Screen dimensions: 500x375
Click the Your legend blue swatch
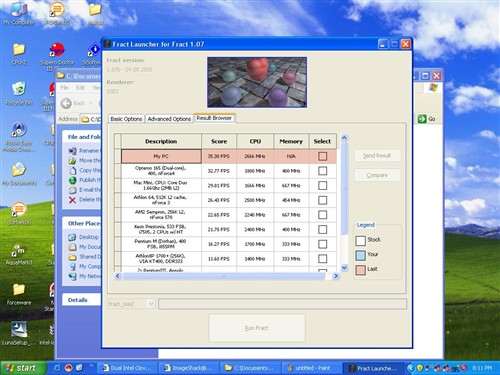click(x=360, y=255)
